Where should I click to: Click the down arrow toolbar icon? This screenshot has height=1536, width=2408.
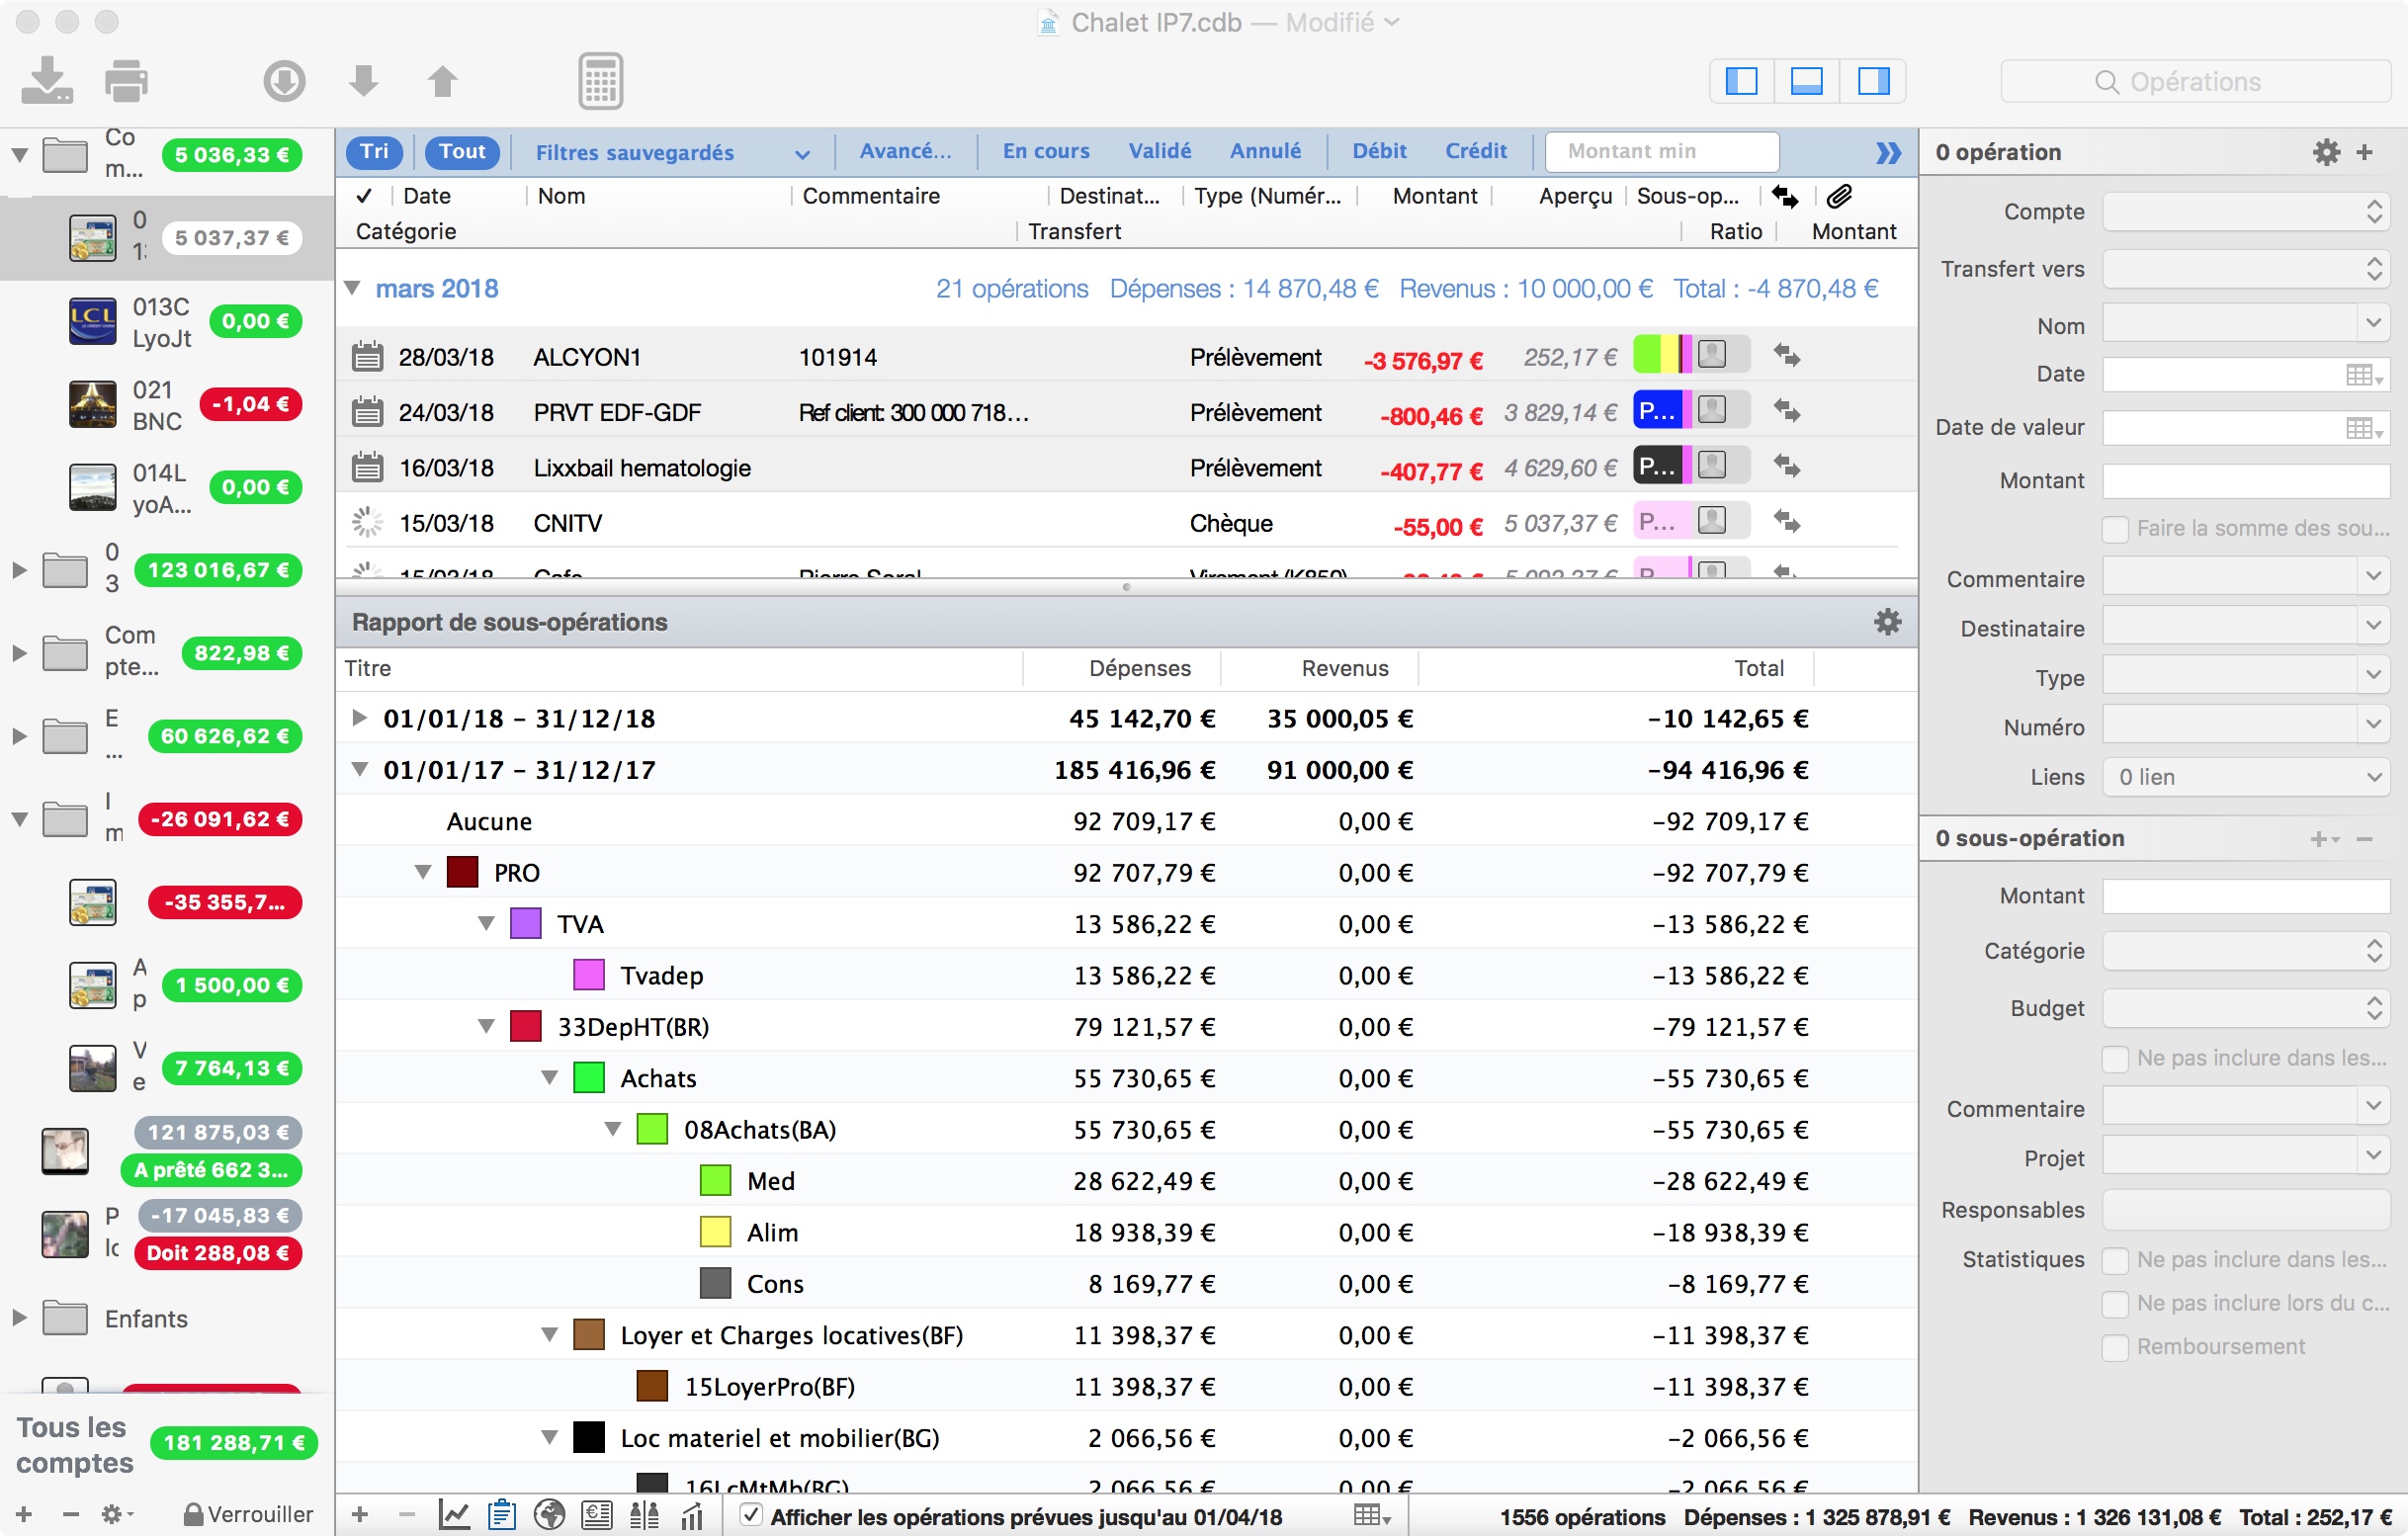tap(364, 81)
